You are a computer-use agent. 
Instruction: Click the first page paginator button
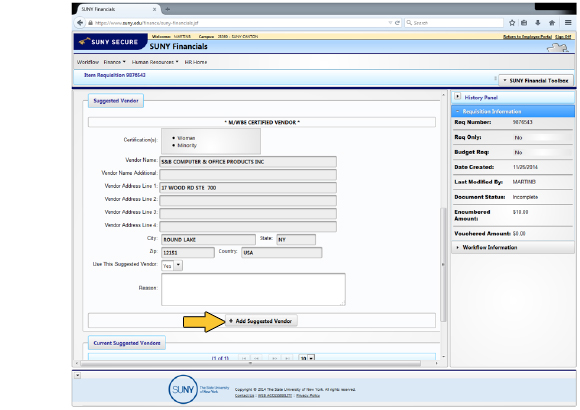pyautogui.click(x=244, y=358)
